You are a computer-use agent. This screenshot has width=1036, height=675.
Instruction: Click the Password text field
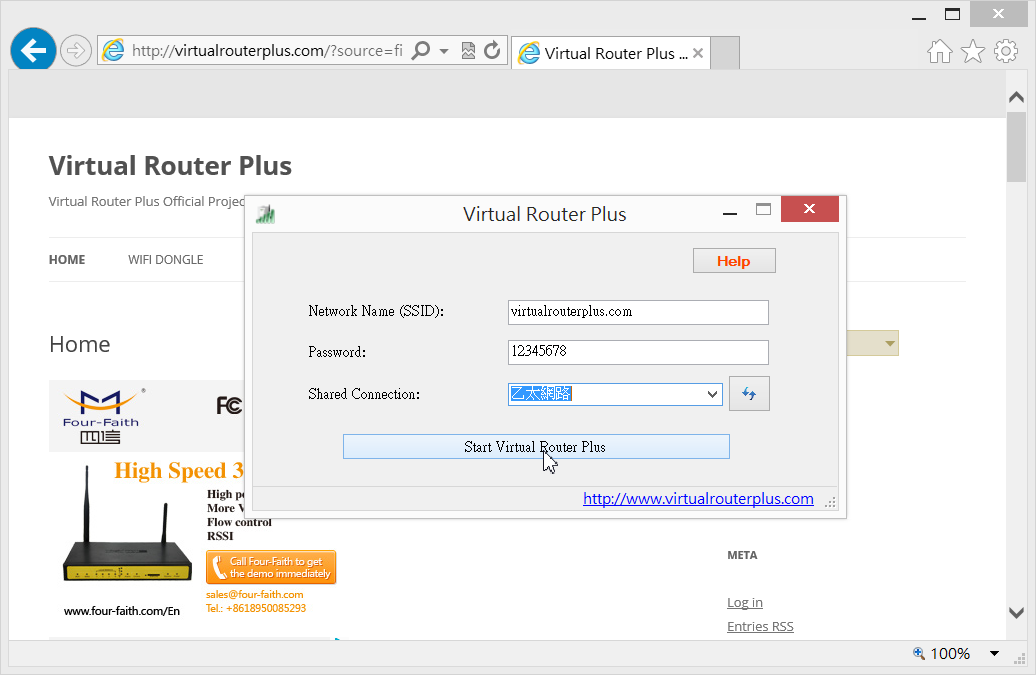point(638,352)
